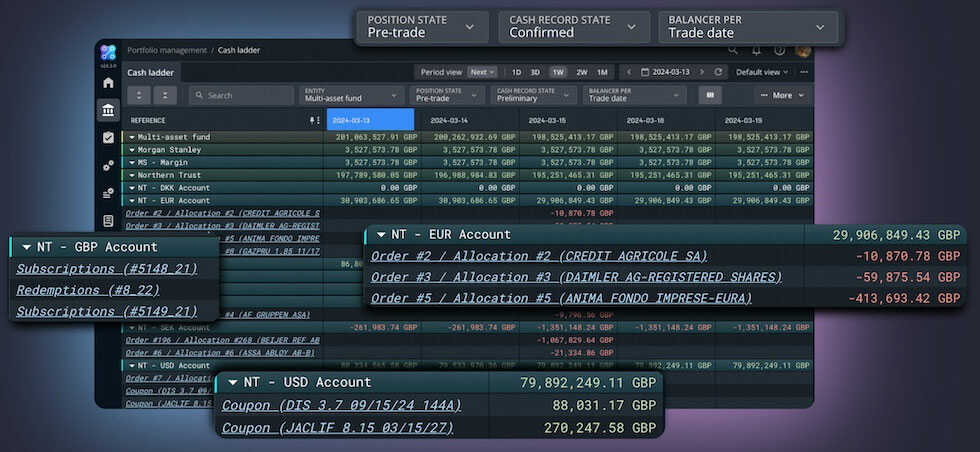Collapse the NT - GBP Account callout row
Viewport: 980px width, 452px height.
coord(26,247)
